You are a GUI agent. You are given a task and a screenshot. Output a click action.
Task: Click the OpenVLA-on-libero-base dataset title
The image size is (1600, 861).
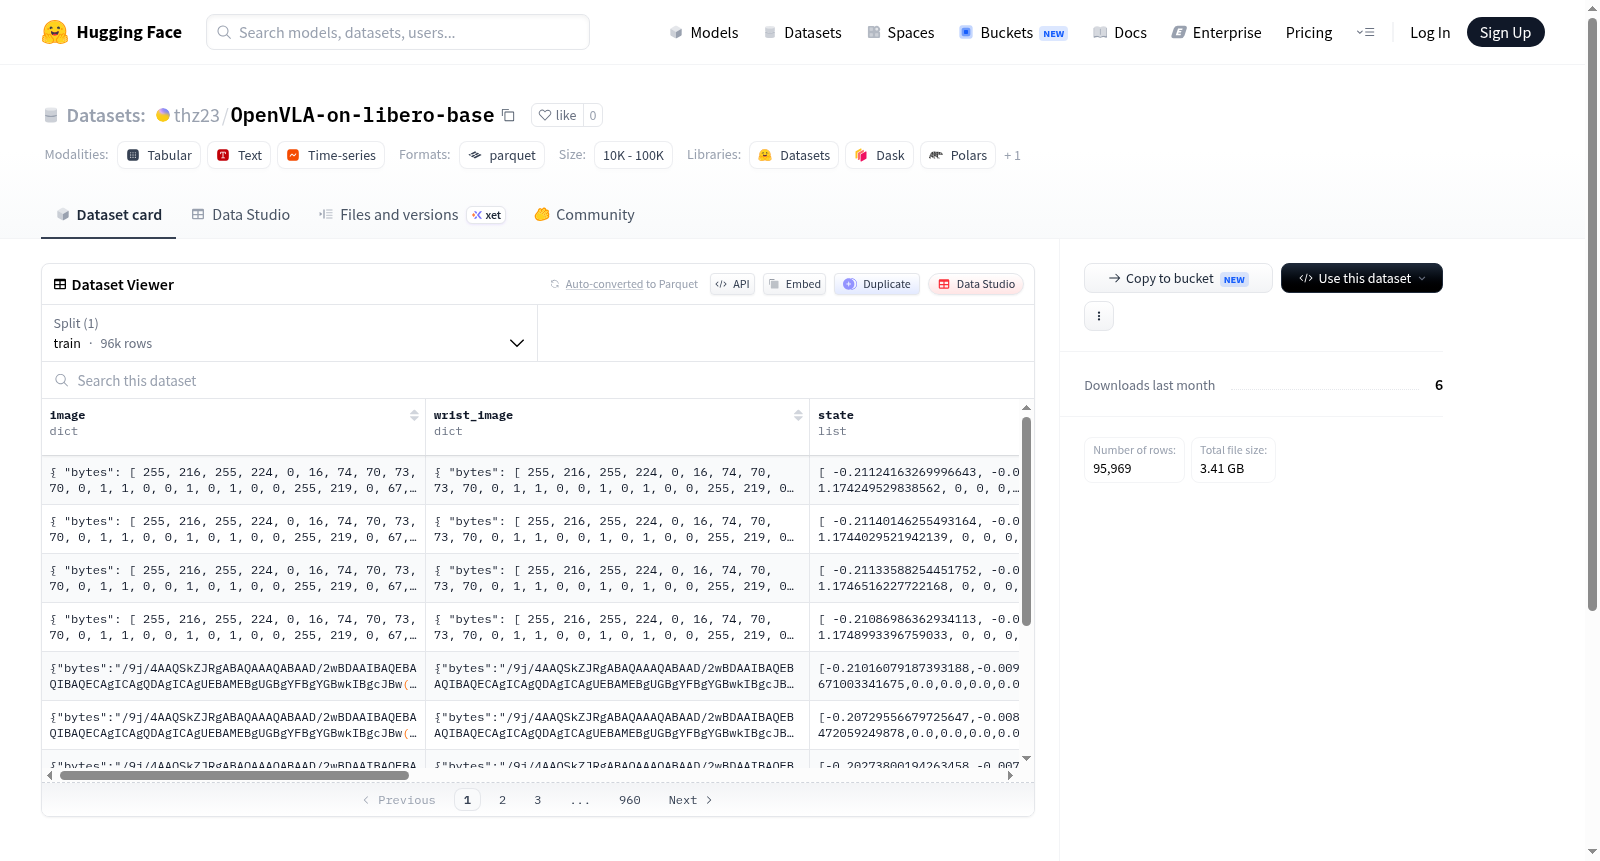(362, 115)
